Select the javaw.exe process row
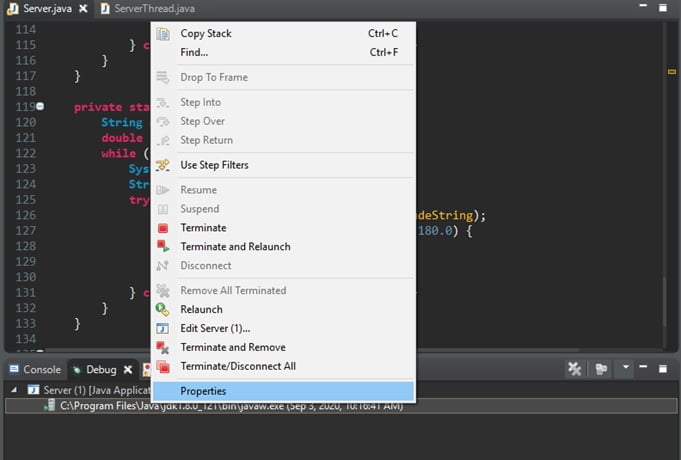The height and width of the screenshot is (460, 681). [x=341, y=406]
